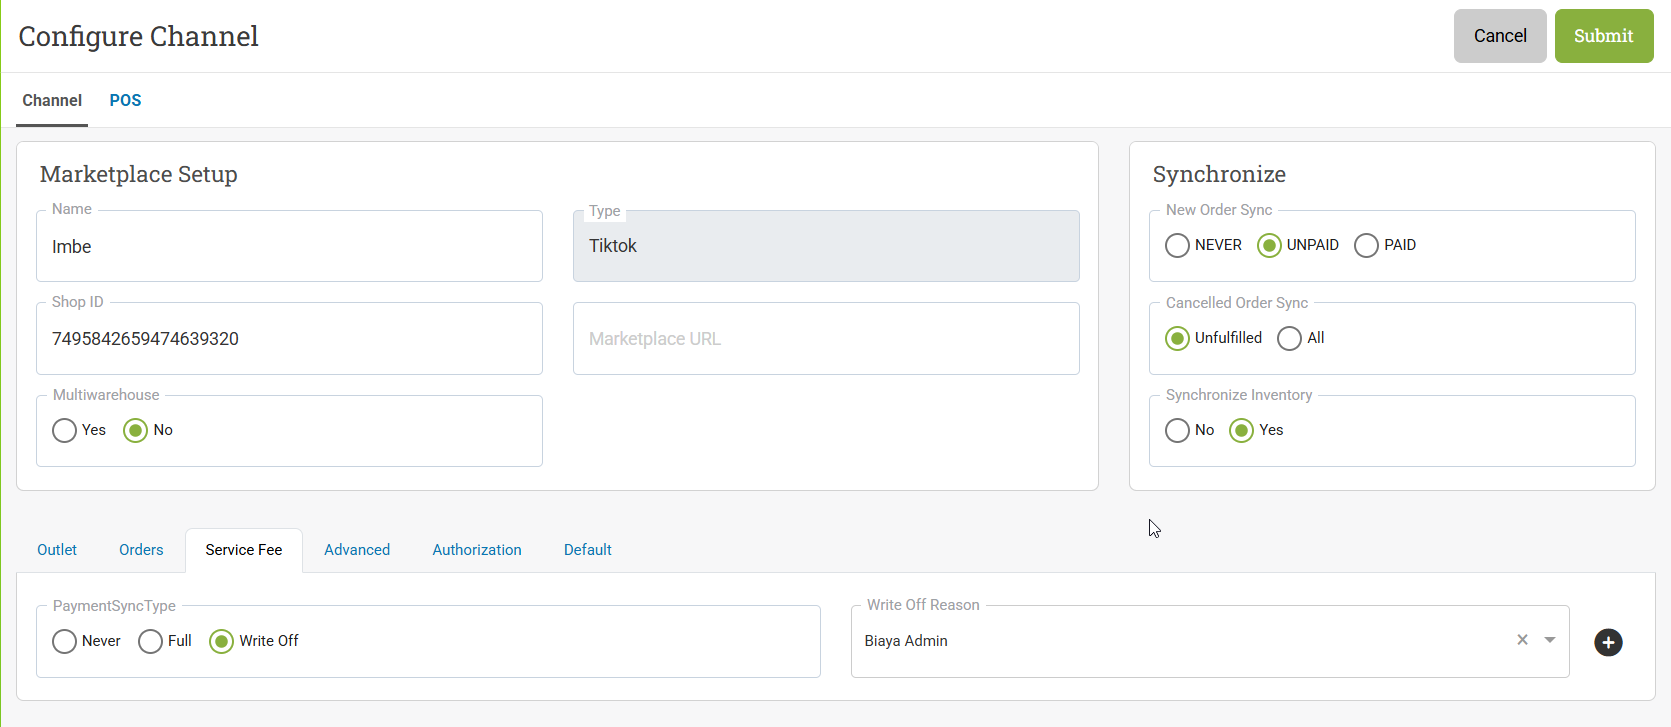Viewport: 1671px width, 727px height.
Task: Open the Orders tab
Action: click(x=141, y=550)
